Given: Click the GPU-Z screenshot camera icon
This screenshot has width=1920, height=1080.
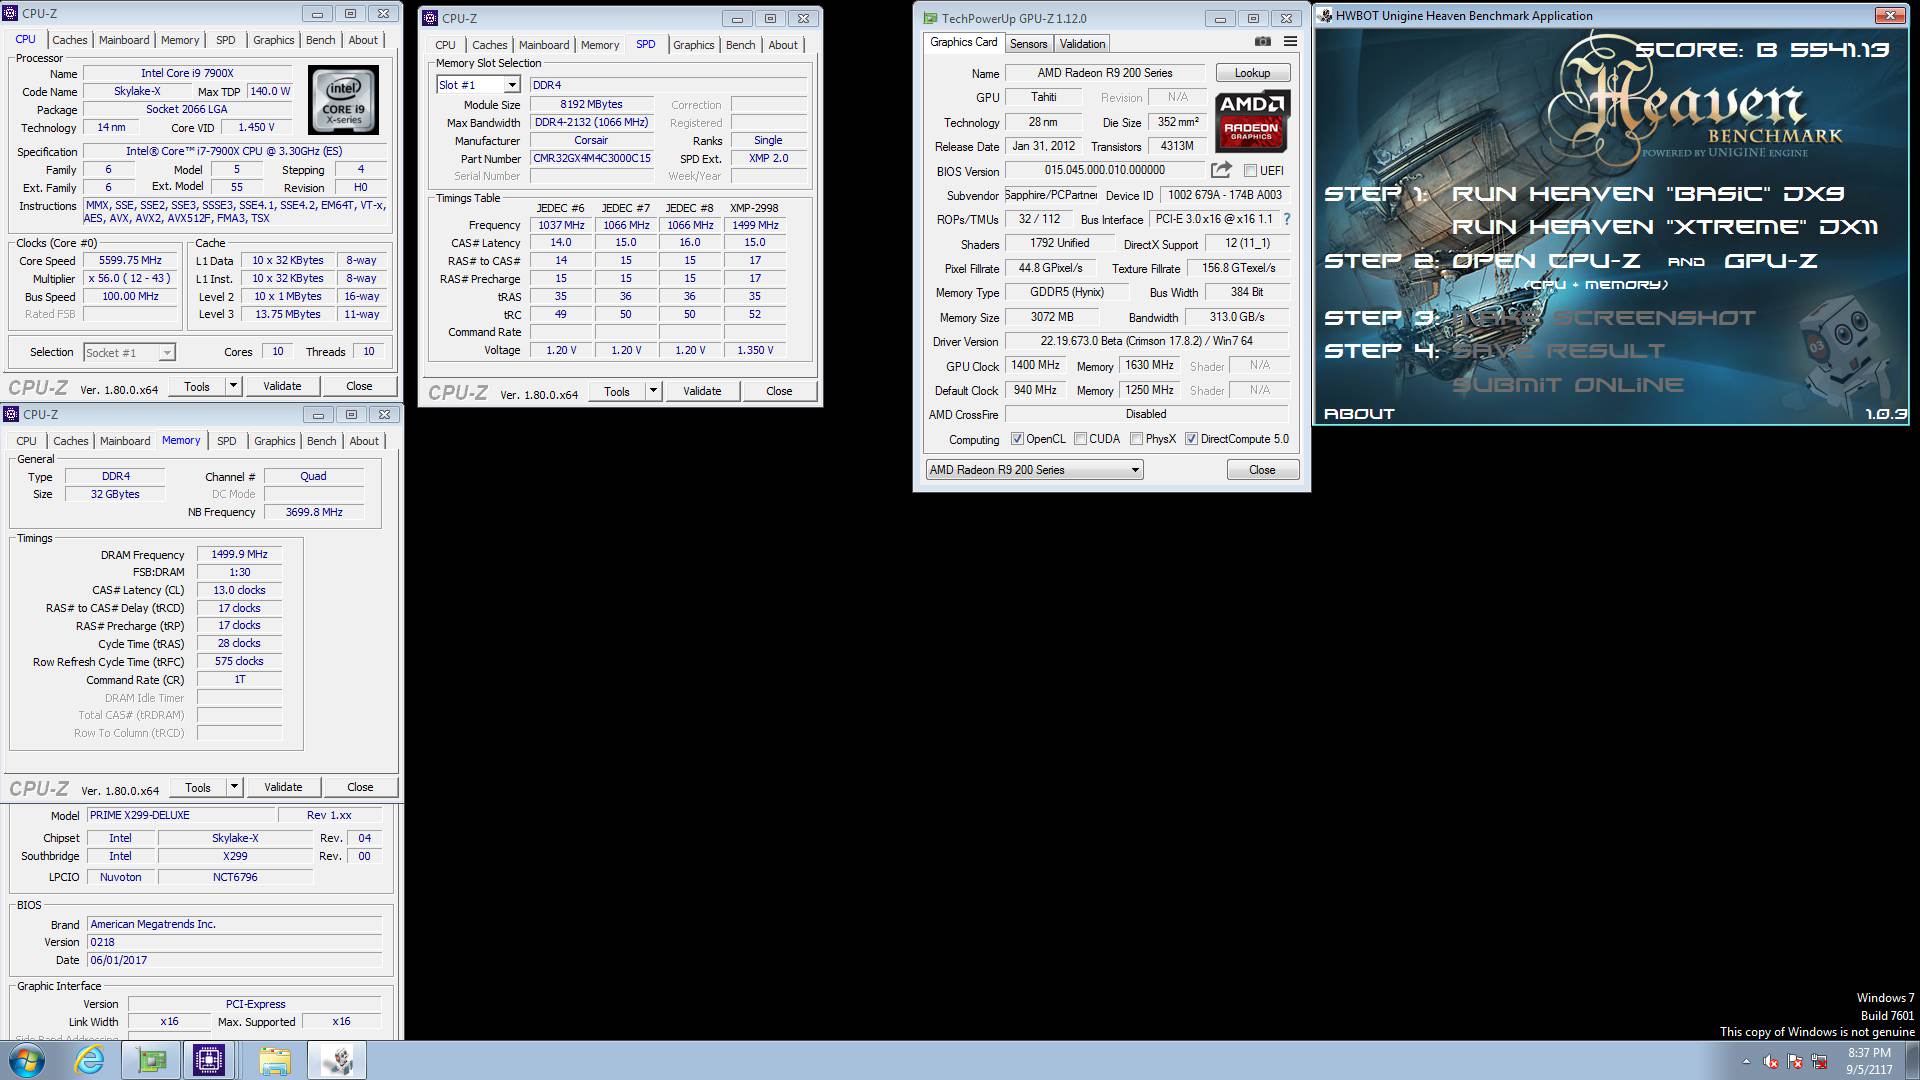Looking at the screenshot, I should pos(1263,42).
